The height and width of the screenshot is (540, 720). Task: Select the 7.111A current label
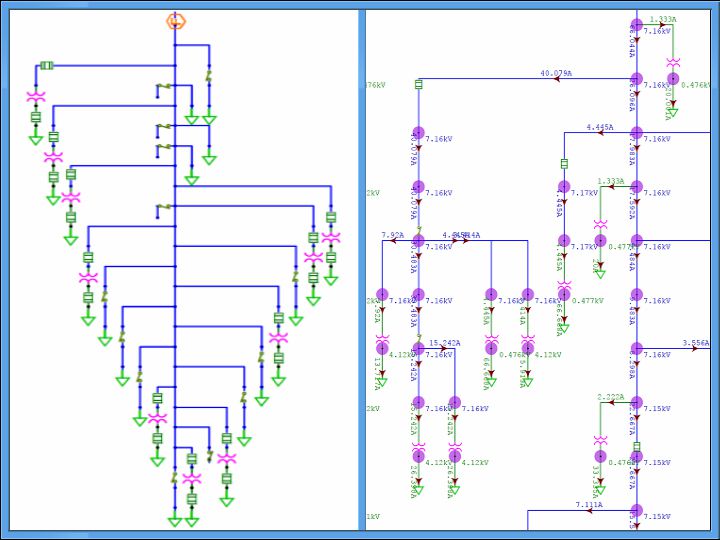click(x=589, y=505)
